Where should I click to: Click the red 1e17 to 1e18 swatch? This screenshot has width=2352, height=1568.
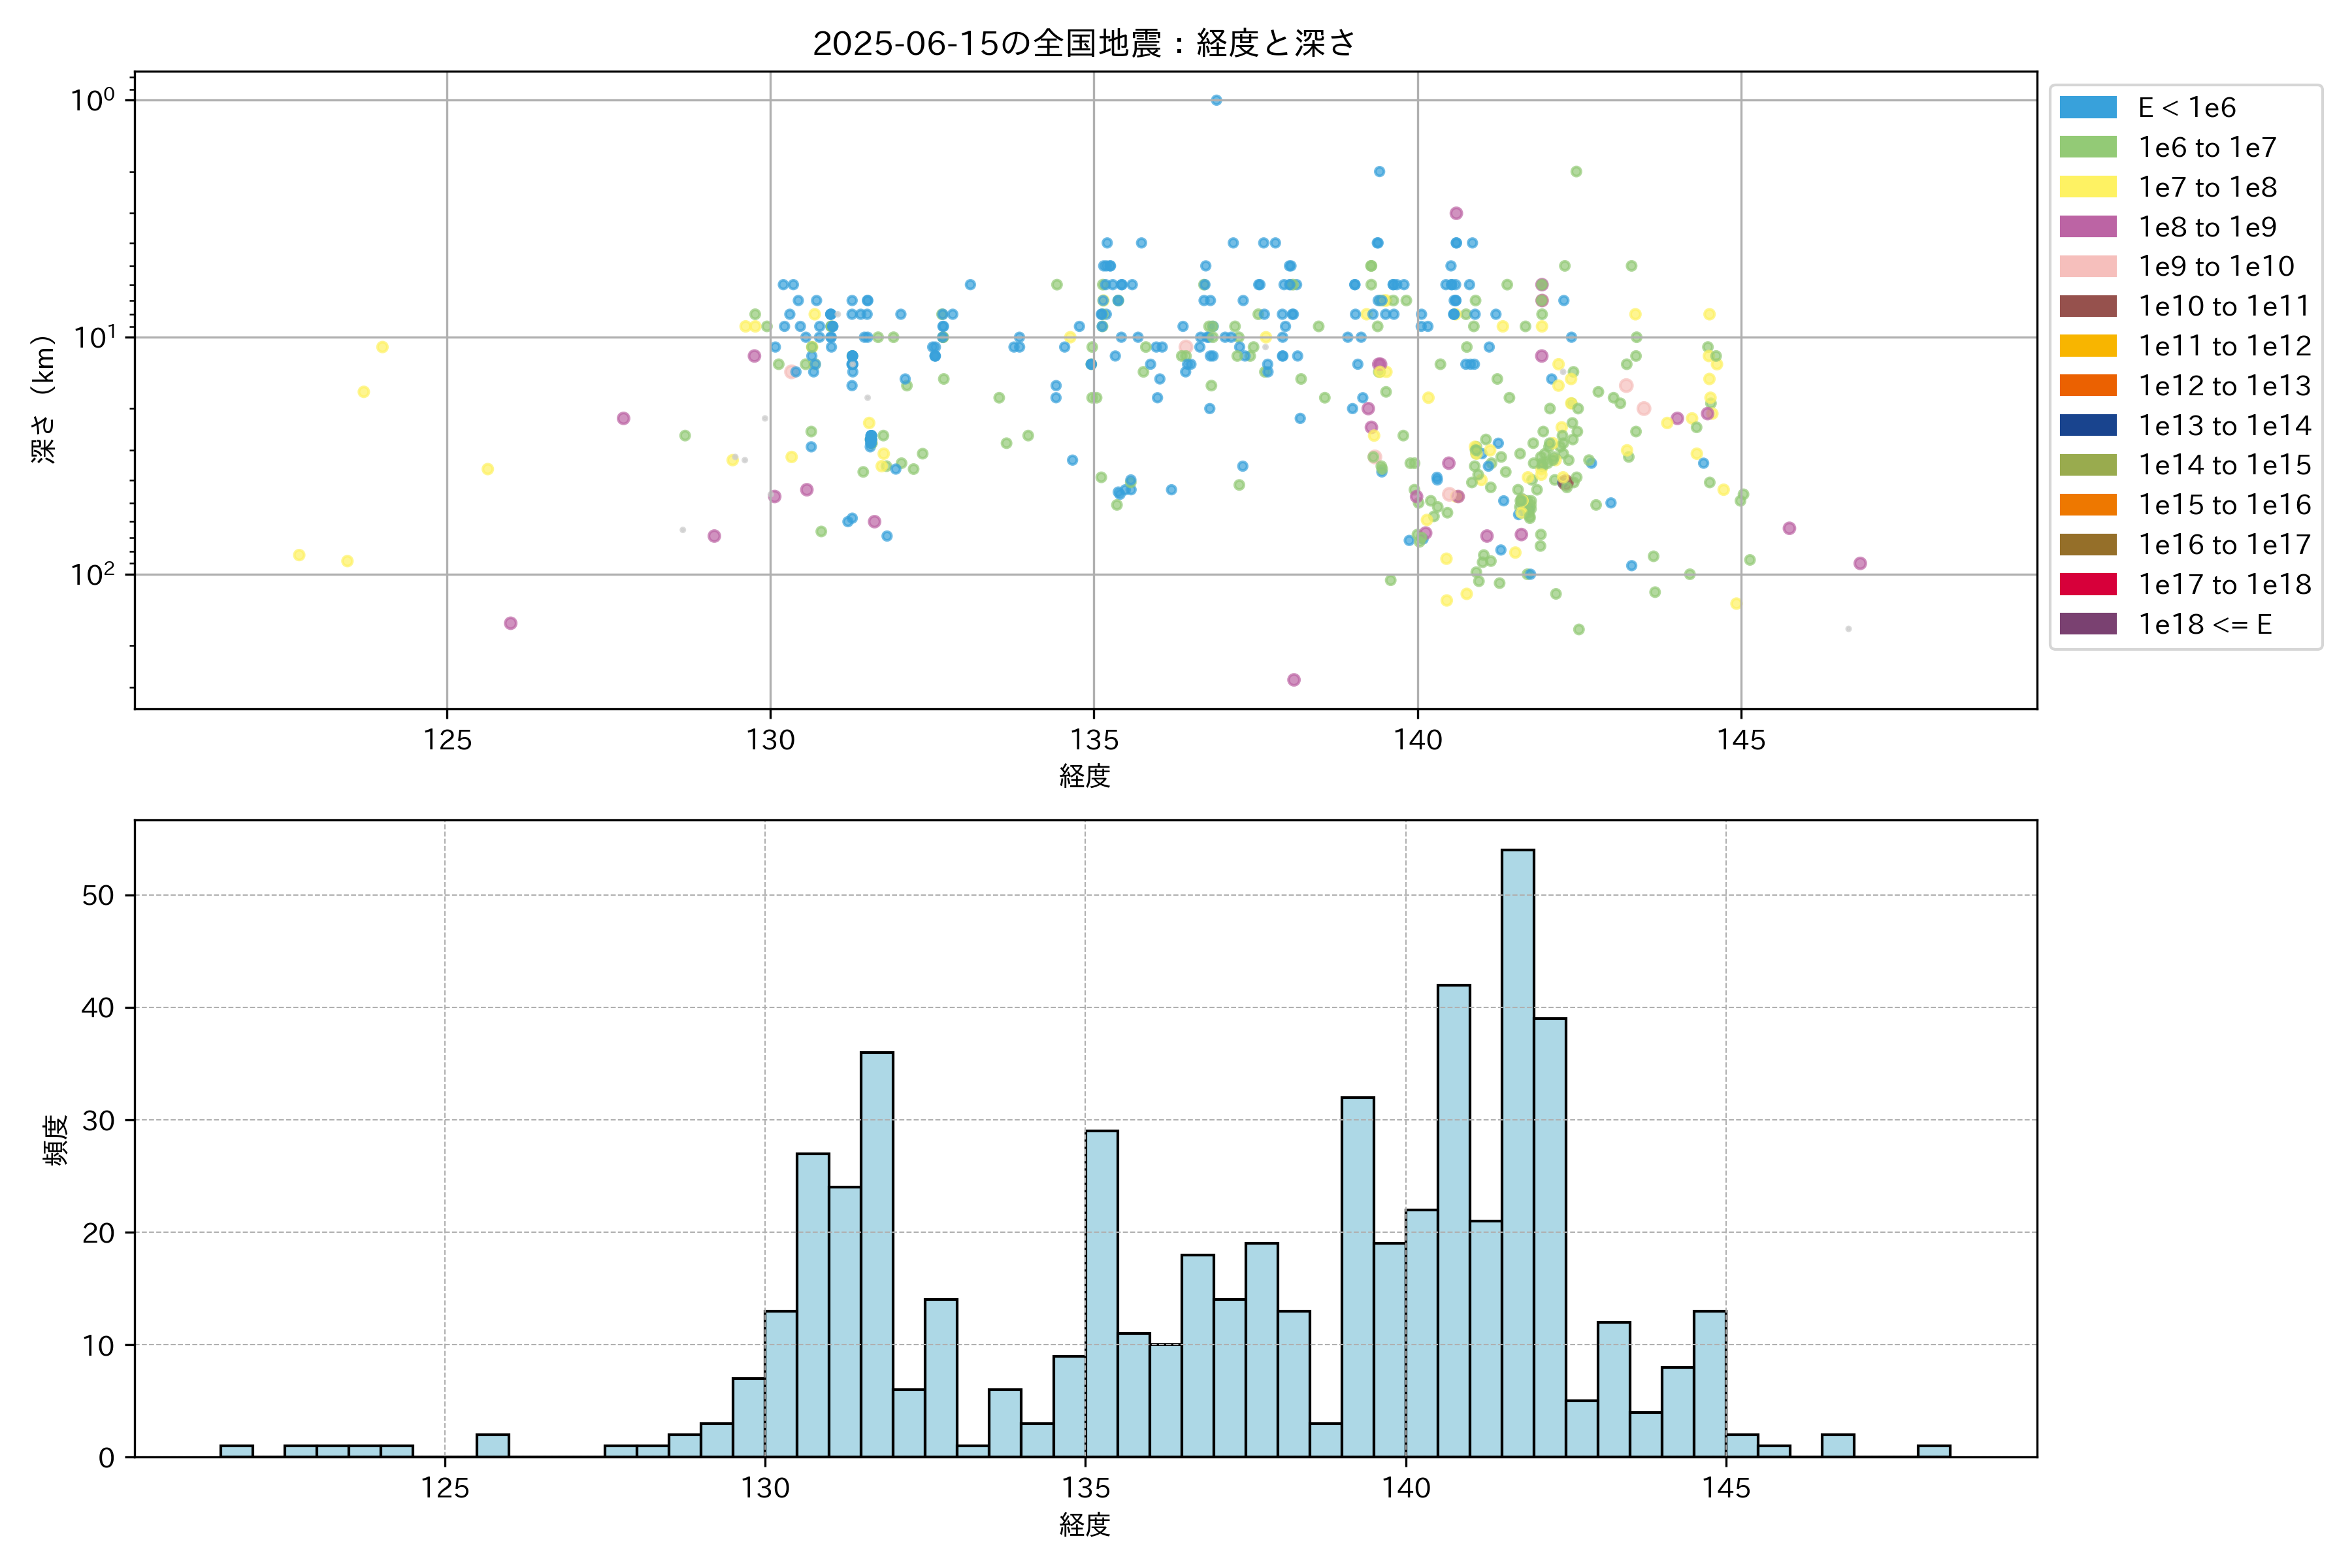point(2088,584)
